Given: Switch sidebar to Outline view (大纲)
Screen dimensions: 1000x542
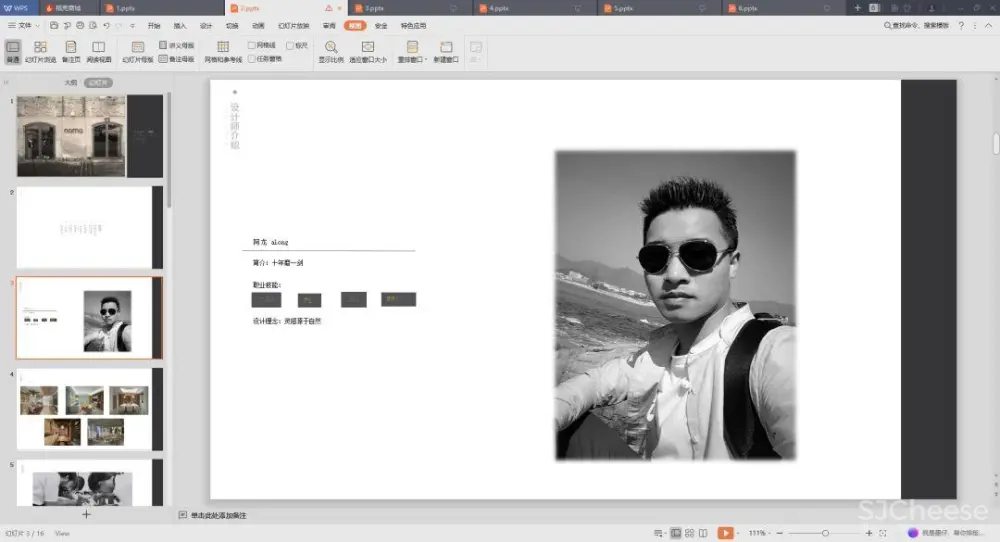Looking at the screenshot, I should point(71,83).
